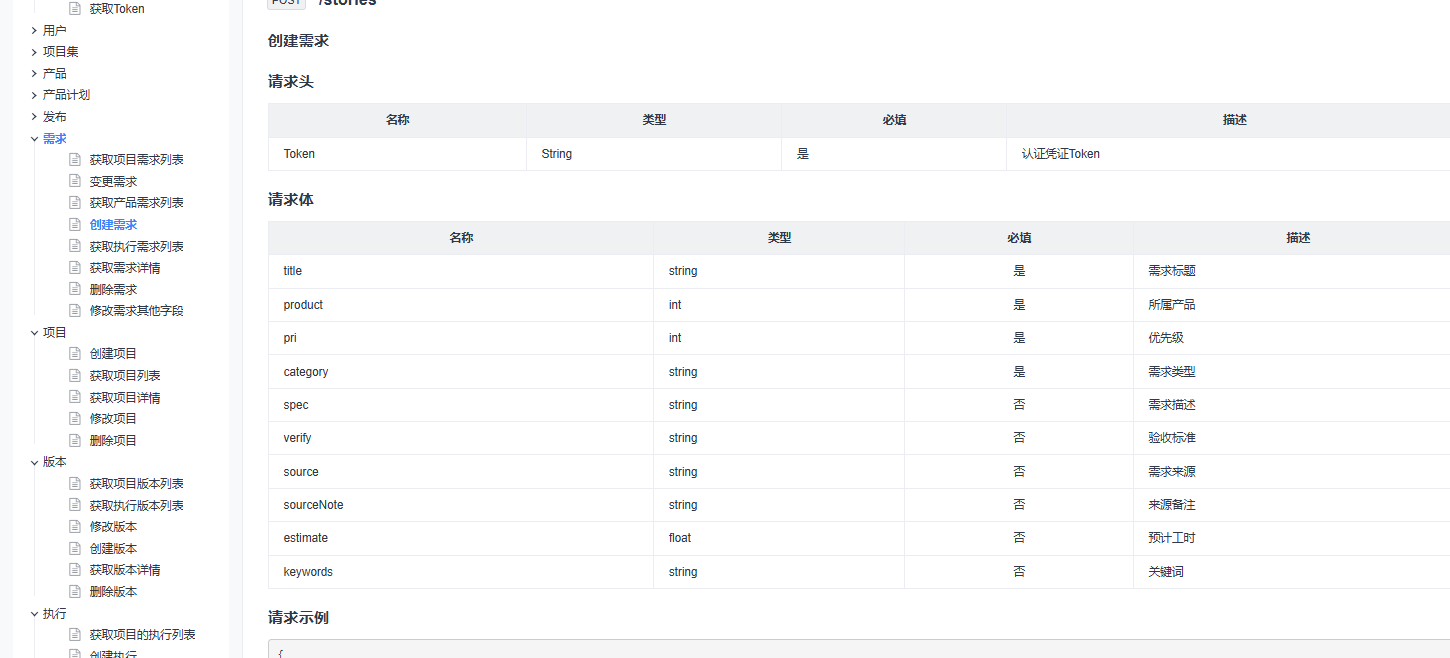1450x658 pixels.
Task: Open the 获取Token page
Action: [117, 9]
